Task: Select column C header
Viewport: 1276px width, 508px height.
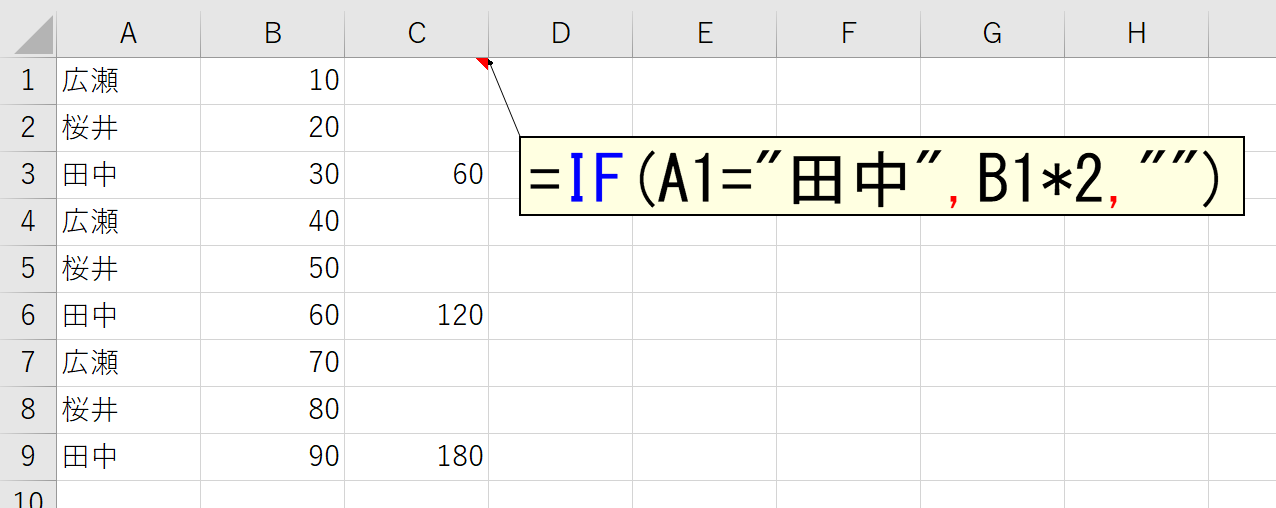Action: (416, 33)
